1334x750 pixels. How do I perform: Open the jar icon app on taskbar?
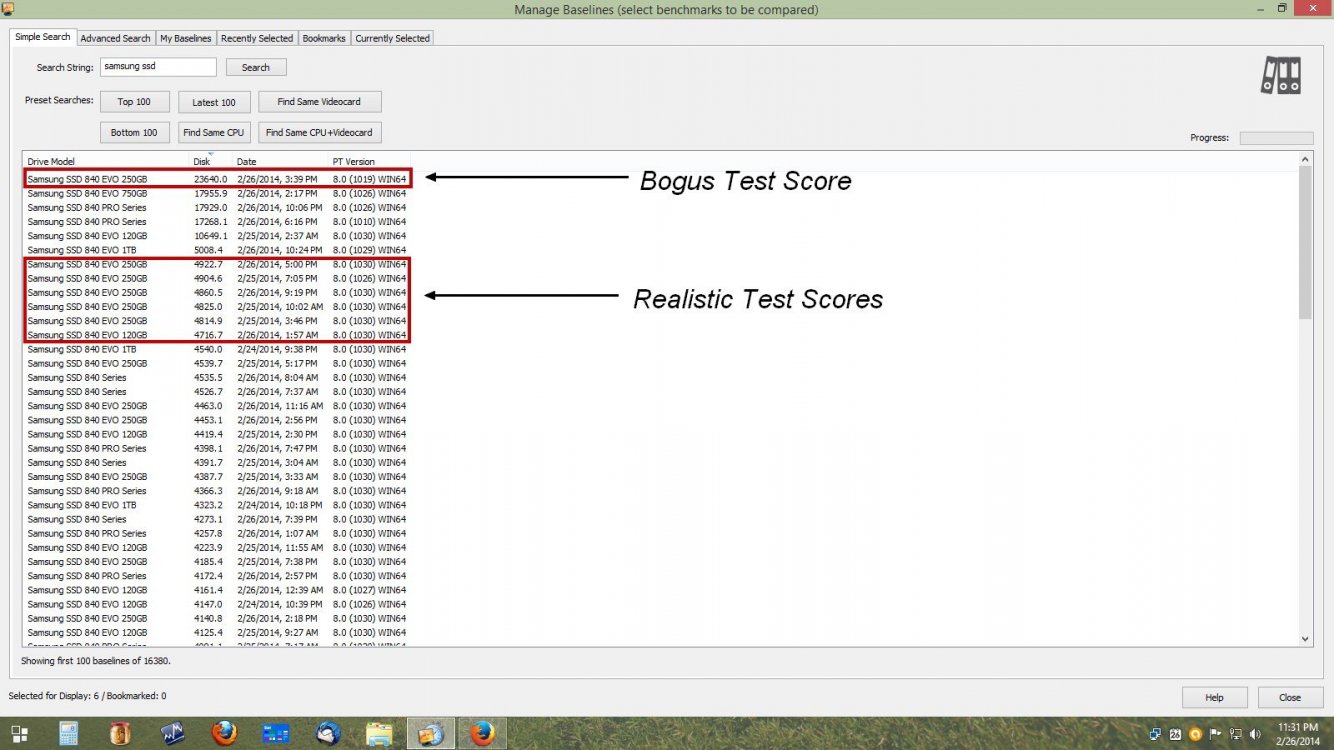point(120,733)
